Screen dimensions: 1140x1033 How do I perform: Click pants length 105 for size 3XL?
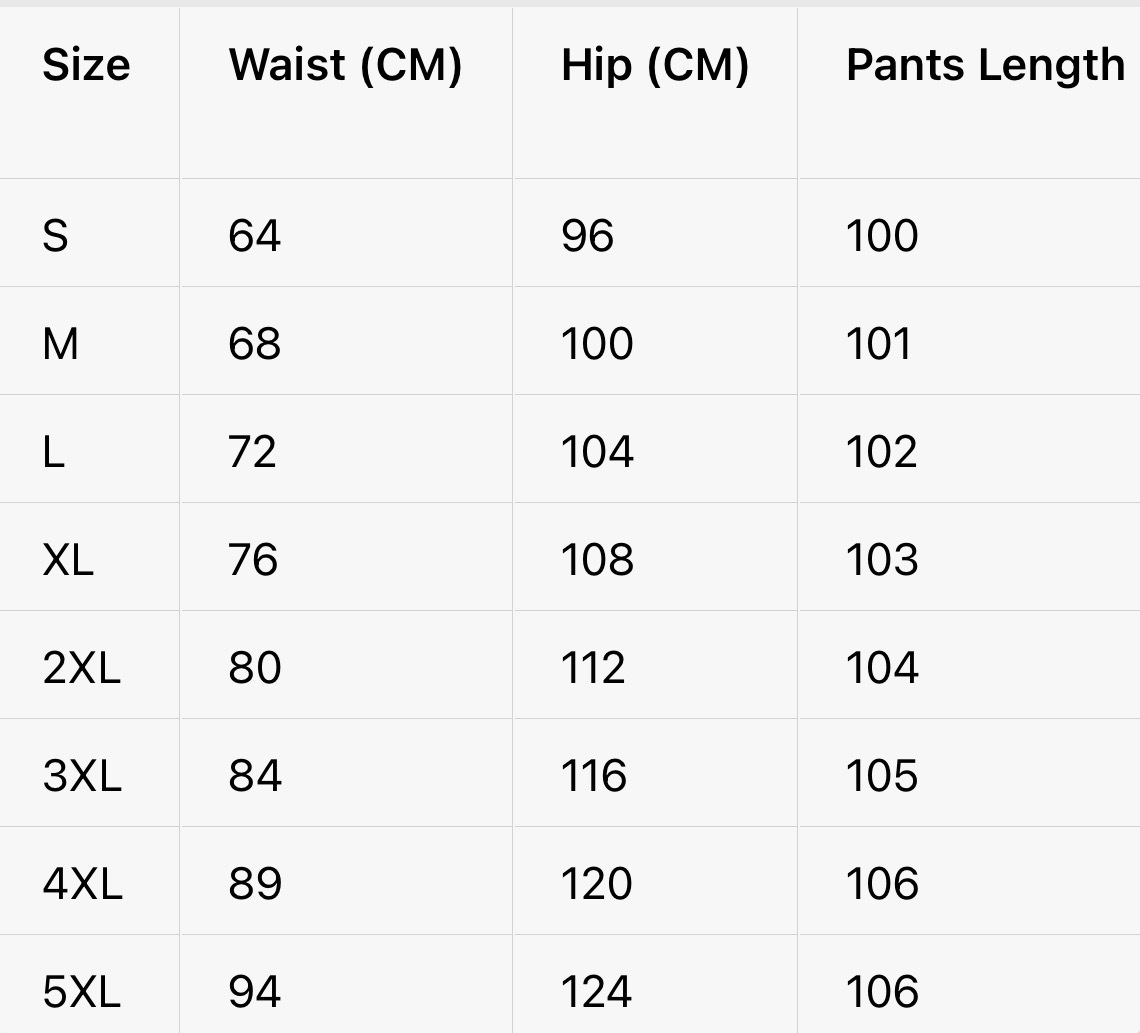(881, 776)
